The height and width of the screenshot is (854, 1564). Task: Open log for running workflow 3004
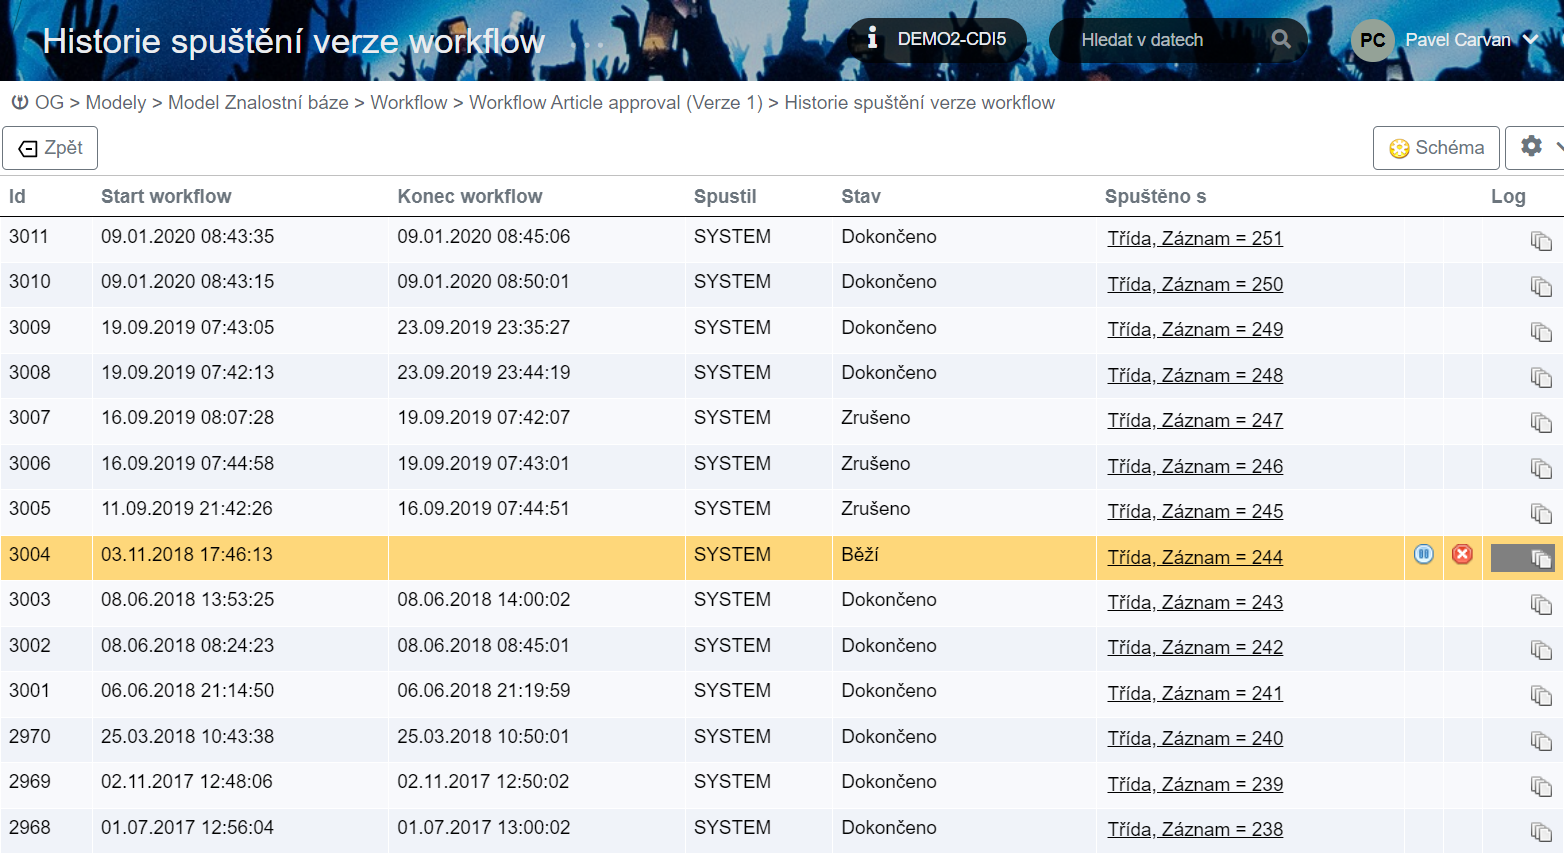click(1541, 558)
